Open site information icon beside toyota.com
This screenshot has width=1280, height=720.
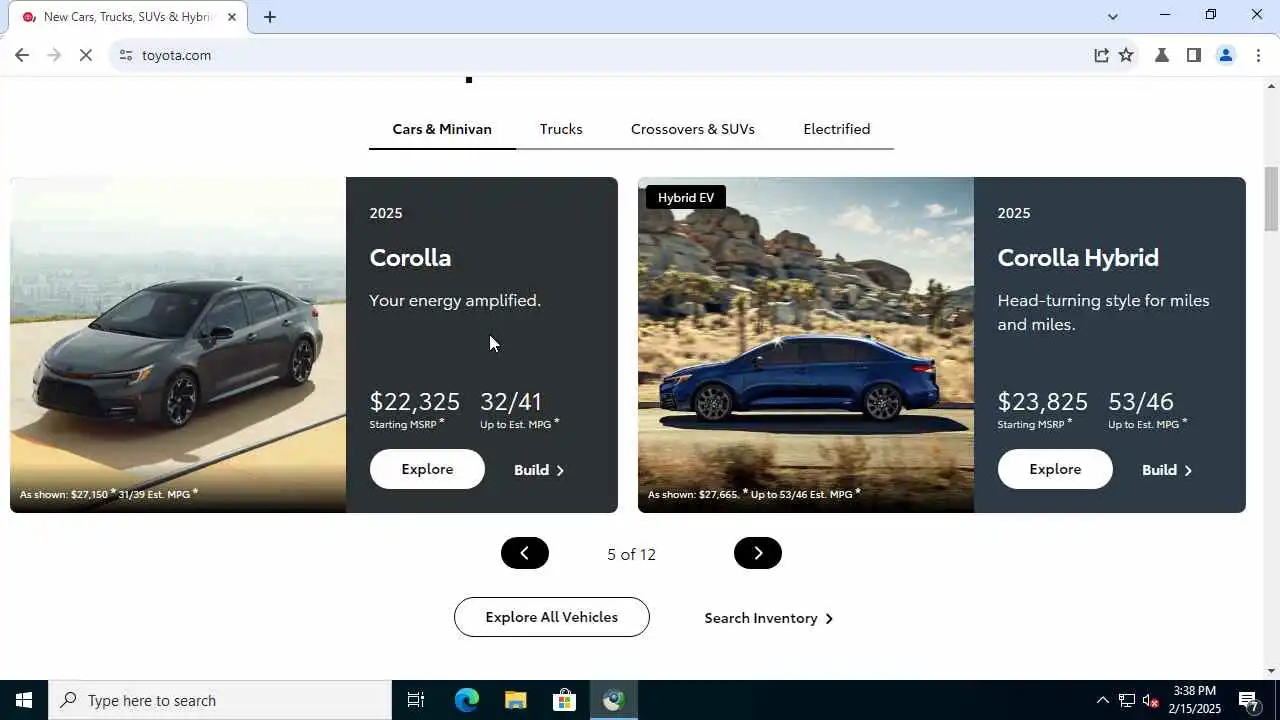point(125,55)
